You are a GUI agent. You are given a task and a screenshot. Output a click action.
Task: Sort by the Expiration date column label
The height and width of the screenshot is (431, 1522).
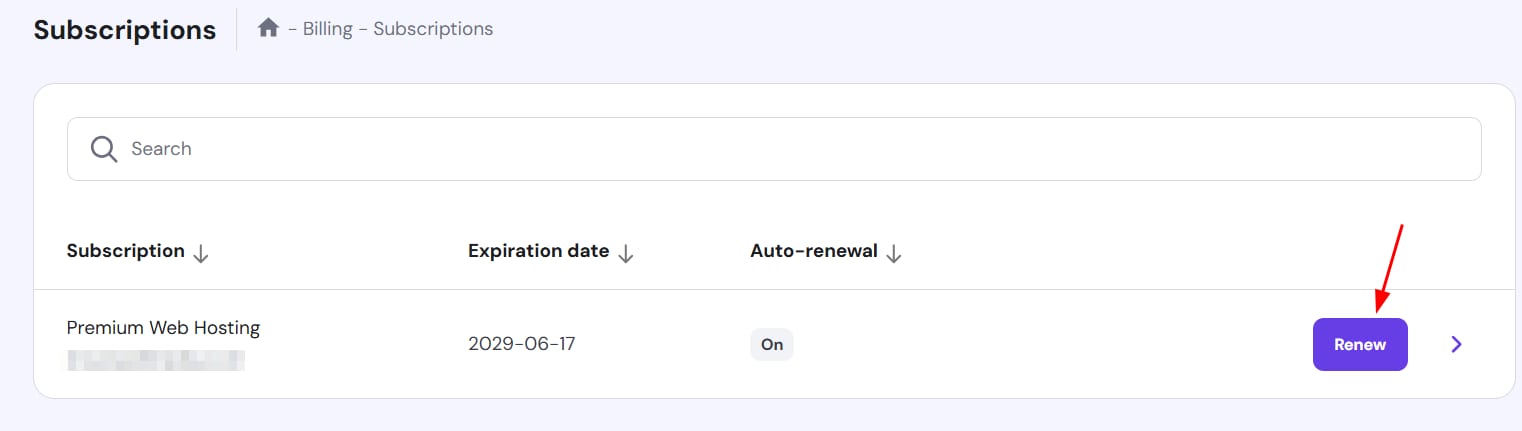(538, 251)
